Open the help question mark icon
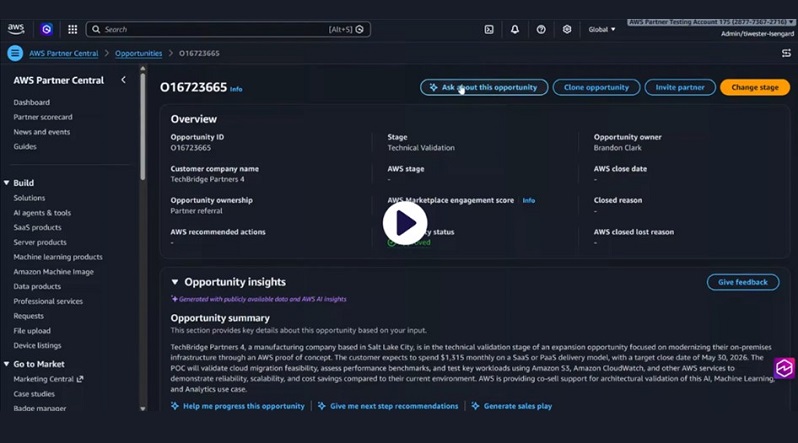The height and width of the screenshot is (443, 798). (541, 30)
